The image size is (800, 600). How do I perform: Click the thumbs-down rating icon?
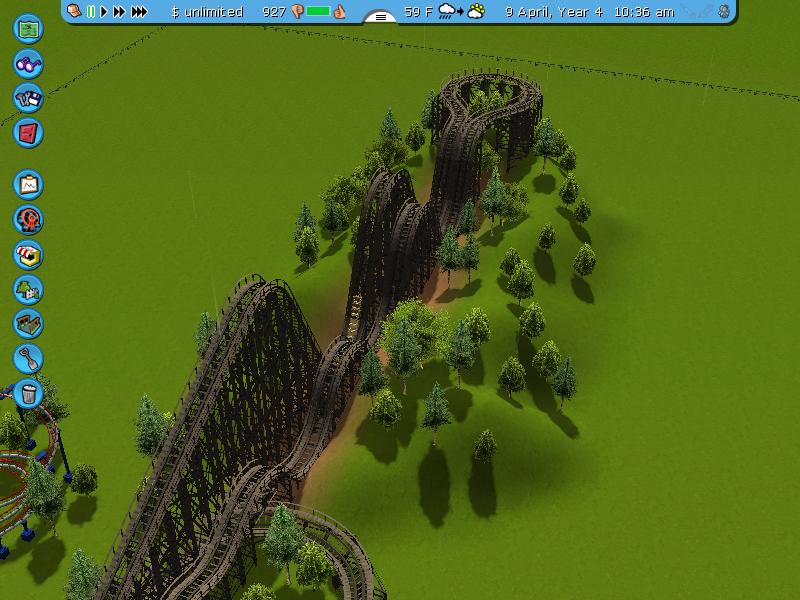pos(297,12)
